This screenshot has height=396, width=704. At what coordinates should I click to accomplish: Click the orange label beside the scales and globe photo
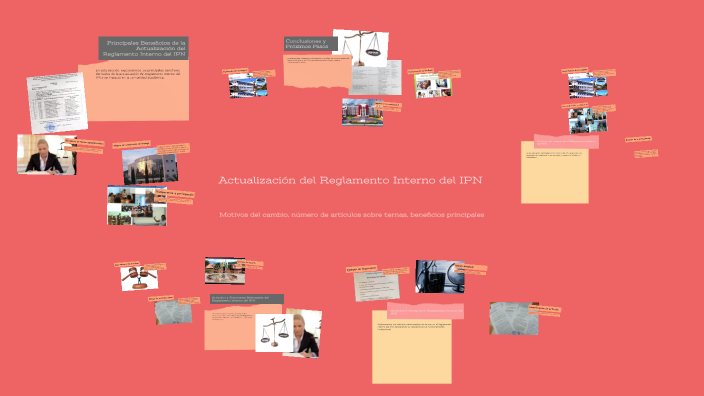click(x=471, y=268)
